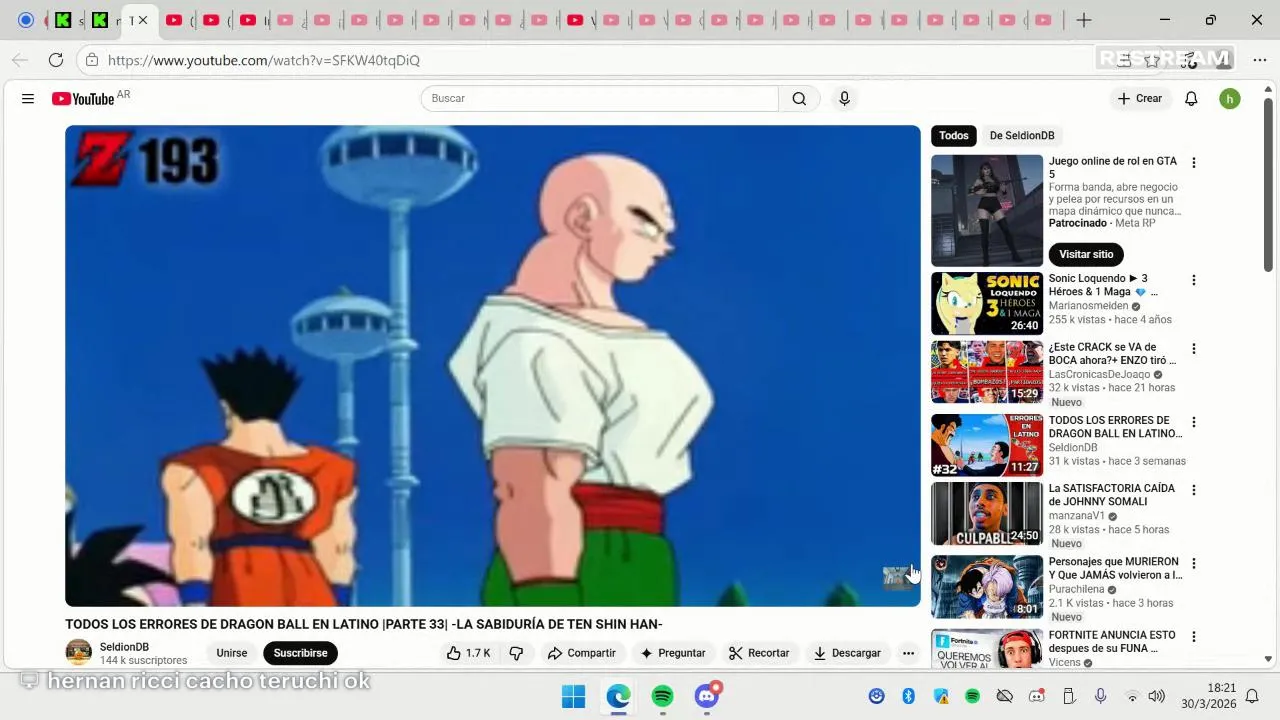The width and height of the screenshot is (1280, 720).
Task: Open the Windows Start menu
Action: pos(574,696)
